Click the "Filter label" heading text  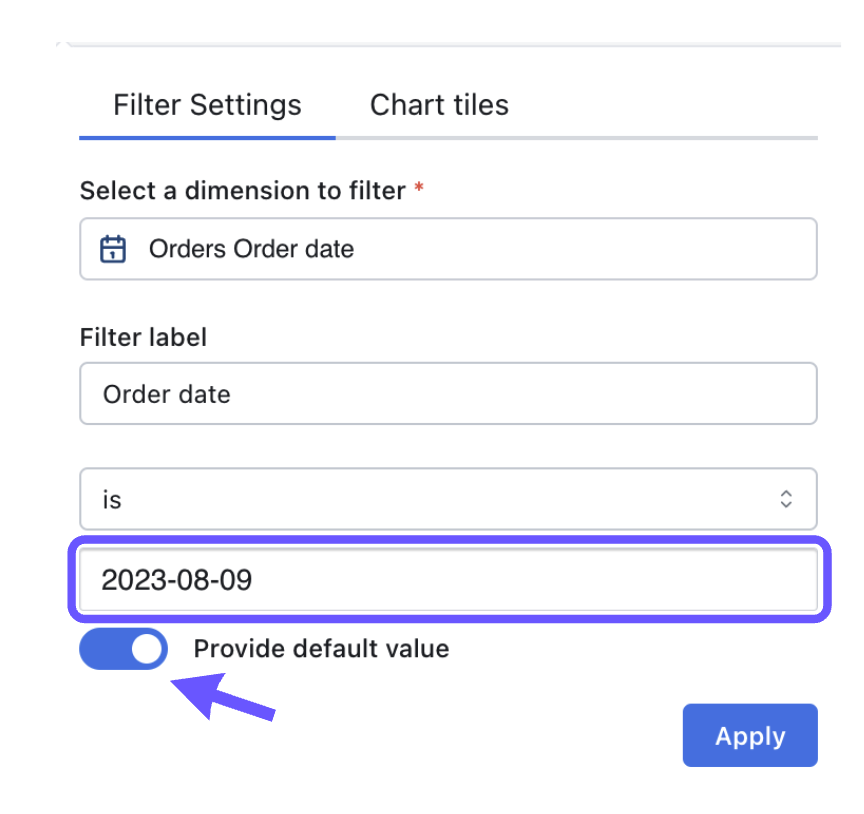[143, 337]
